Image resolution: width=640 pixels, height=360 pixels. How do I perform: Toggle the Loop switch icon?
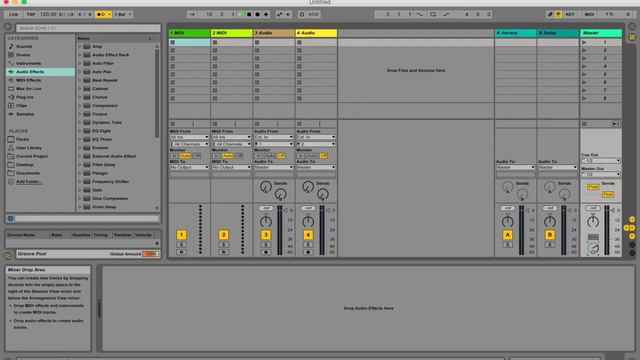433,14
